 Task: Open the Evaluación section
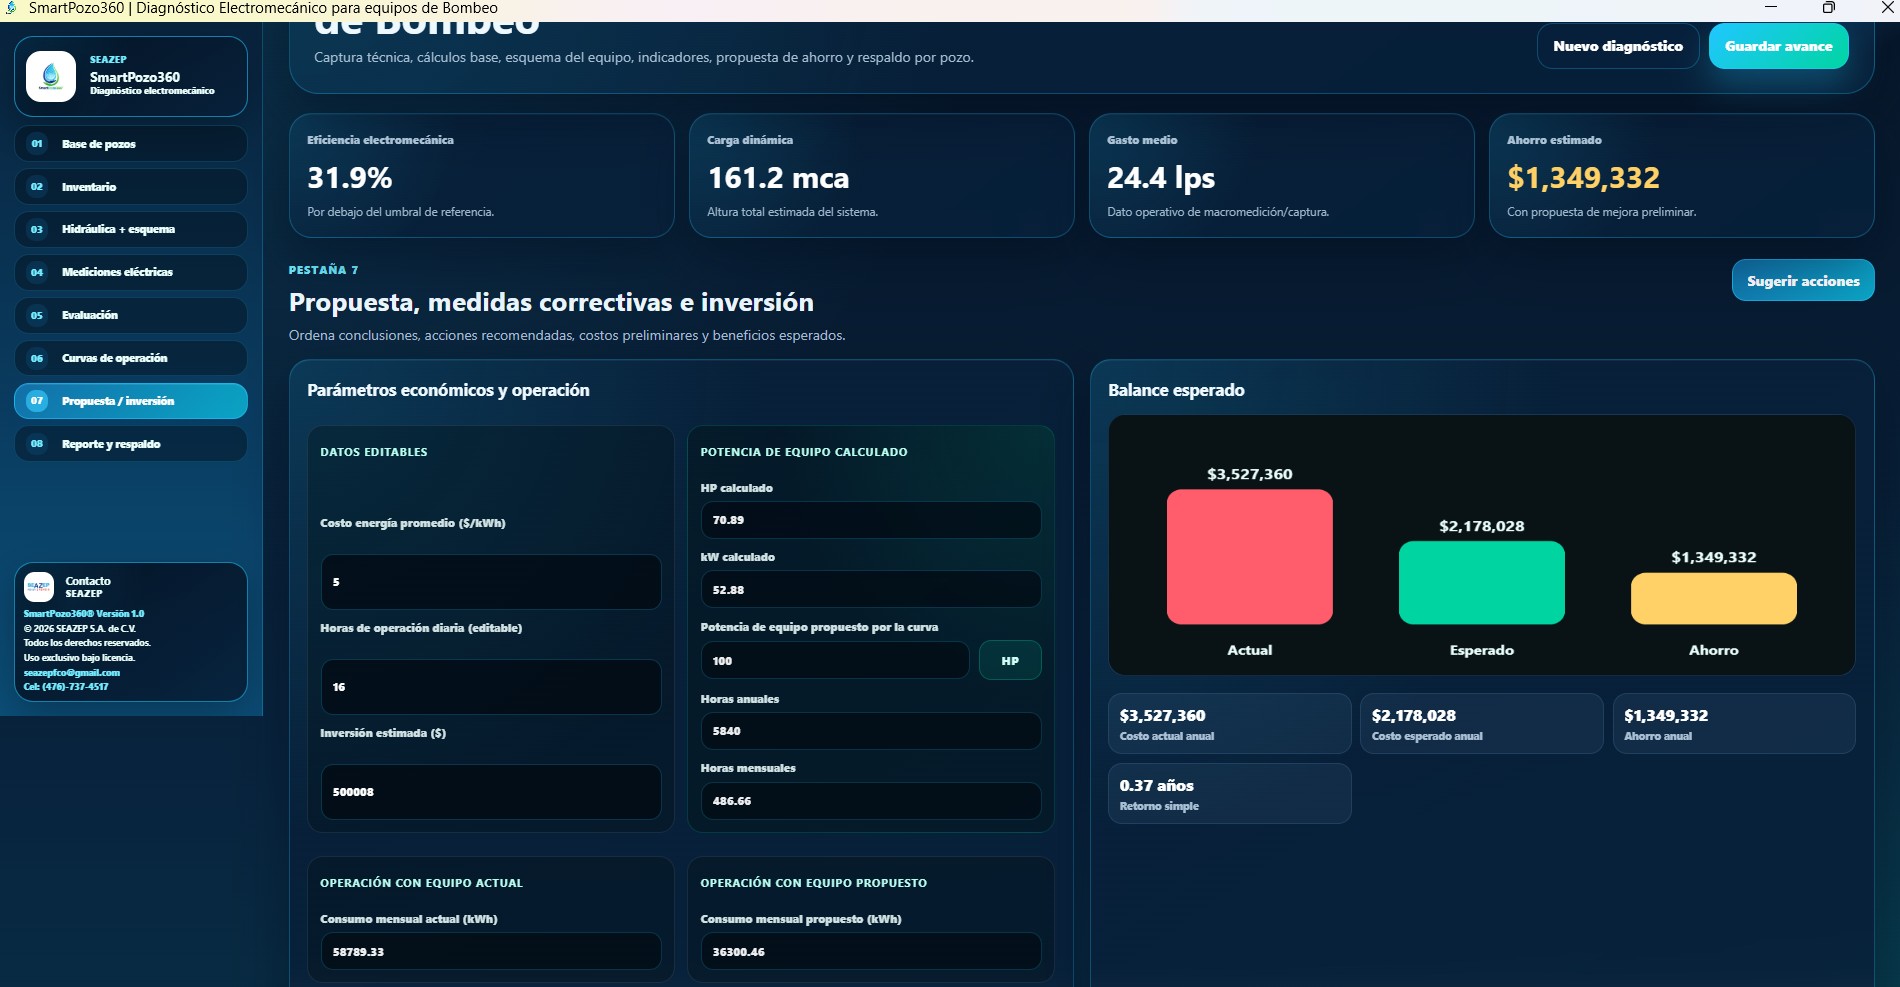(131, 315)
